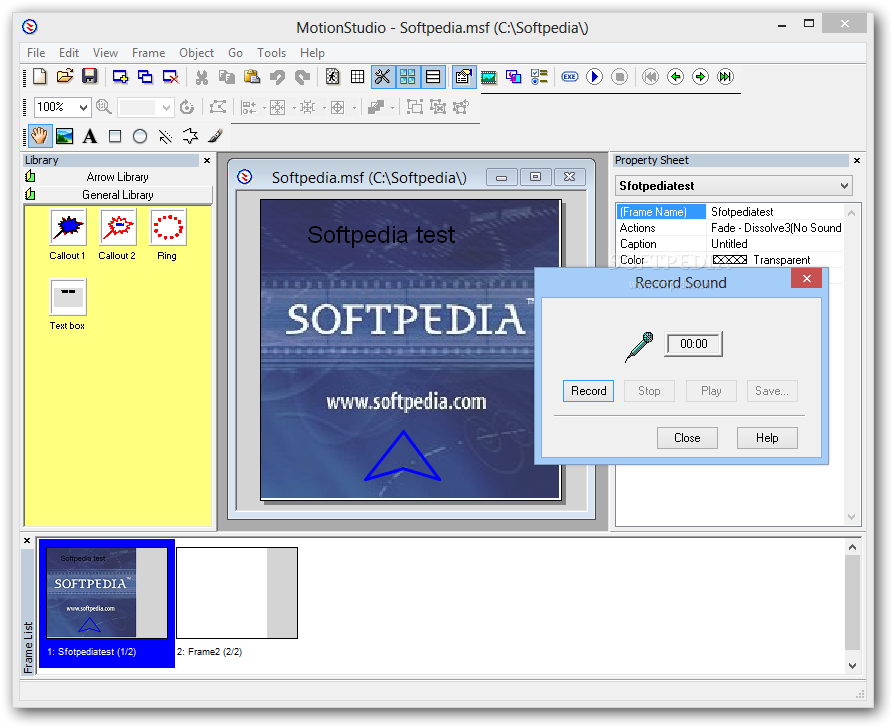
Task: Open the Frame menu
Action: [148, 53]
